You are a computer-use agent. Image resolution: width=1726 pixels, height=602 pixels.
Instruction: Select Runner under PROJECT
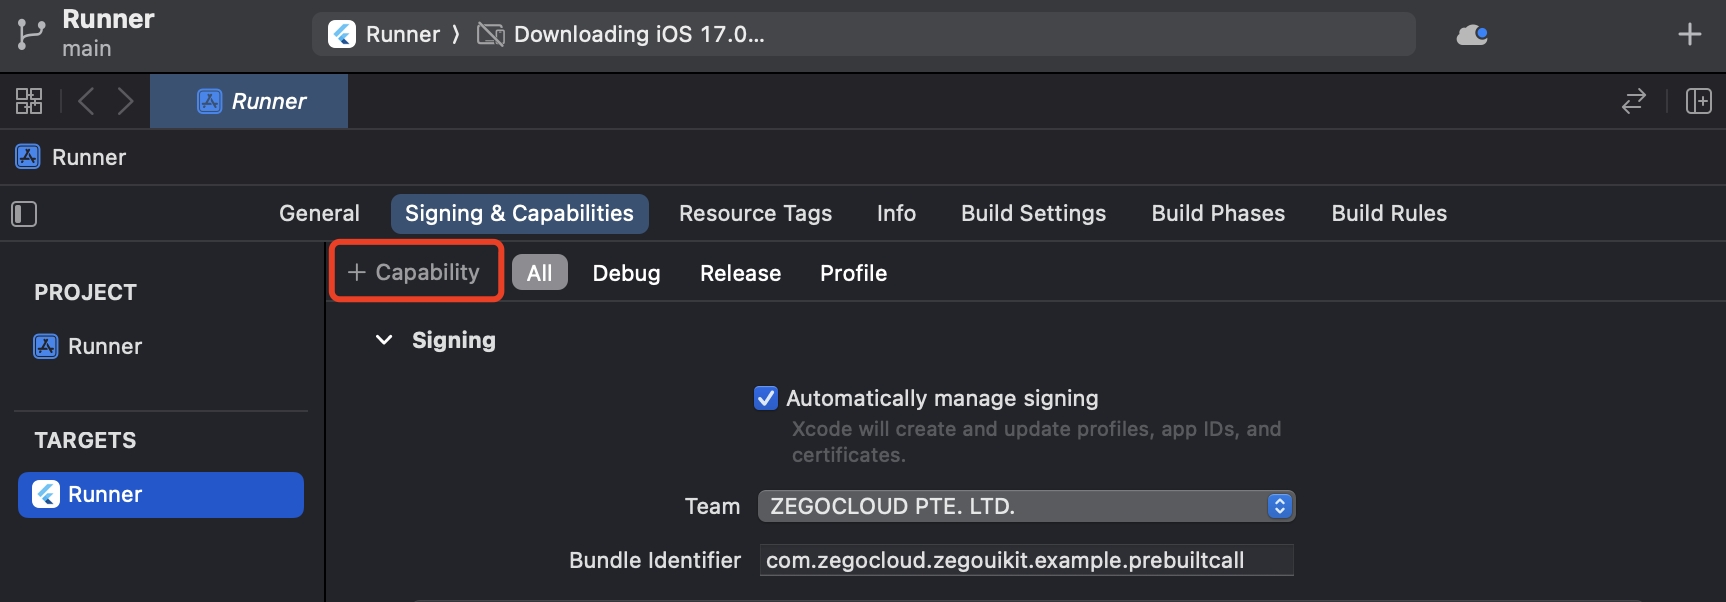tap(104, 346)
